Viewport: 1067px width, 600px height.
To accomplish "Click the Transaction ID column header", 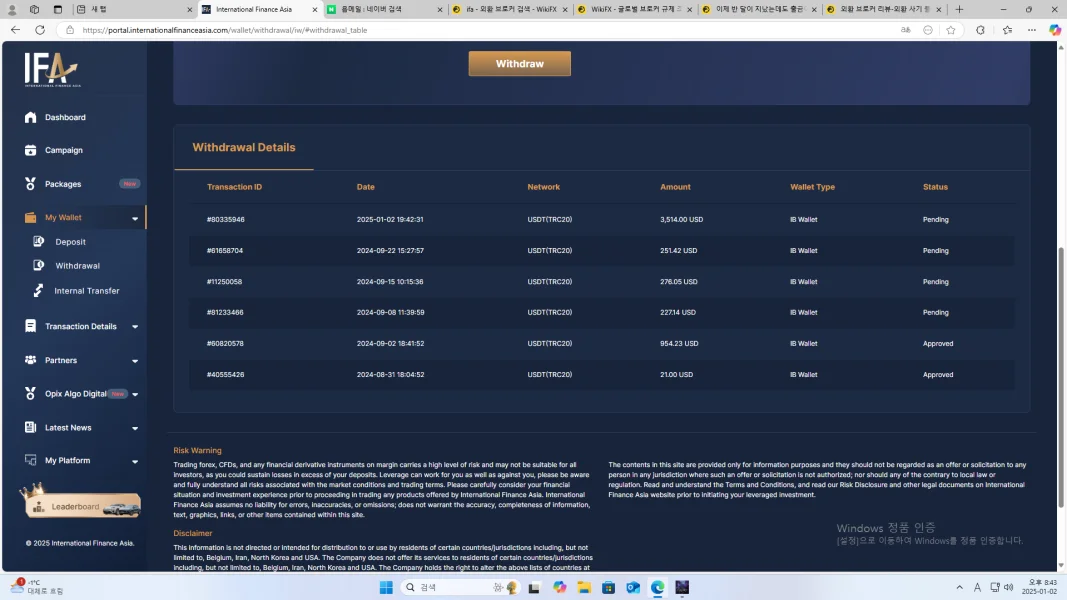I will click(x=234, y=187).
